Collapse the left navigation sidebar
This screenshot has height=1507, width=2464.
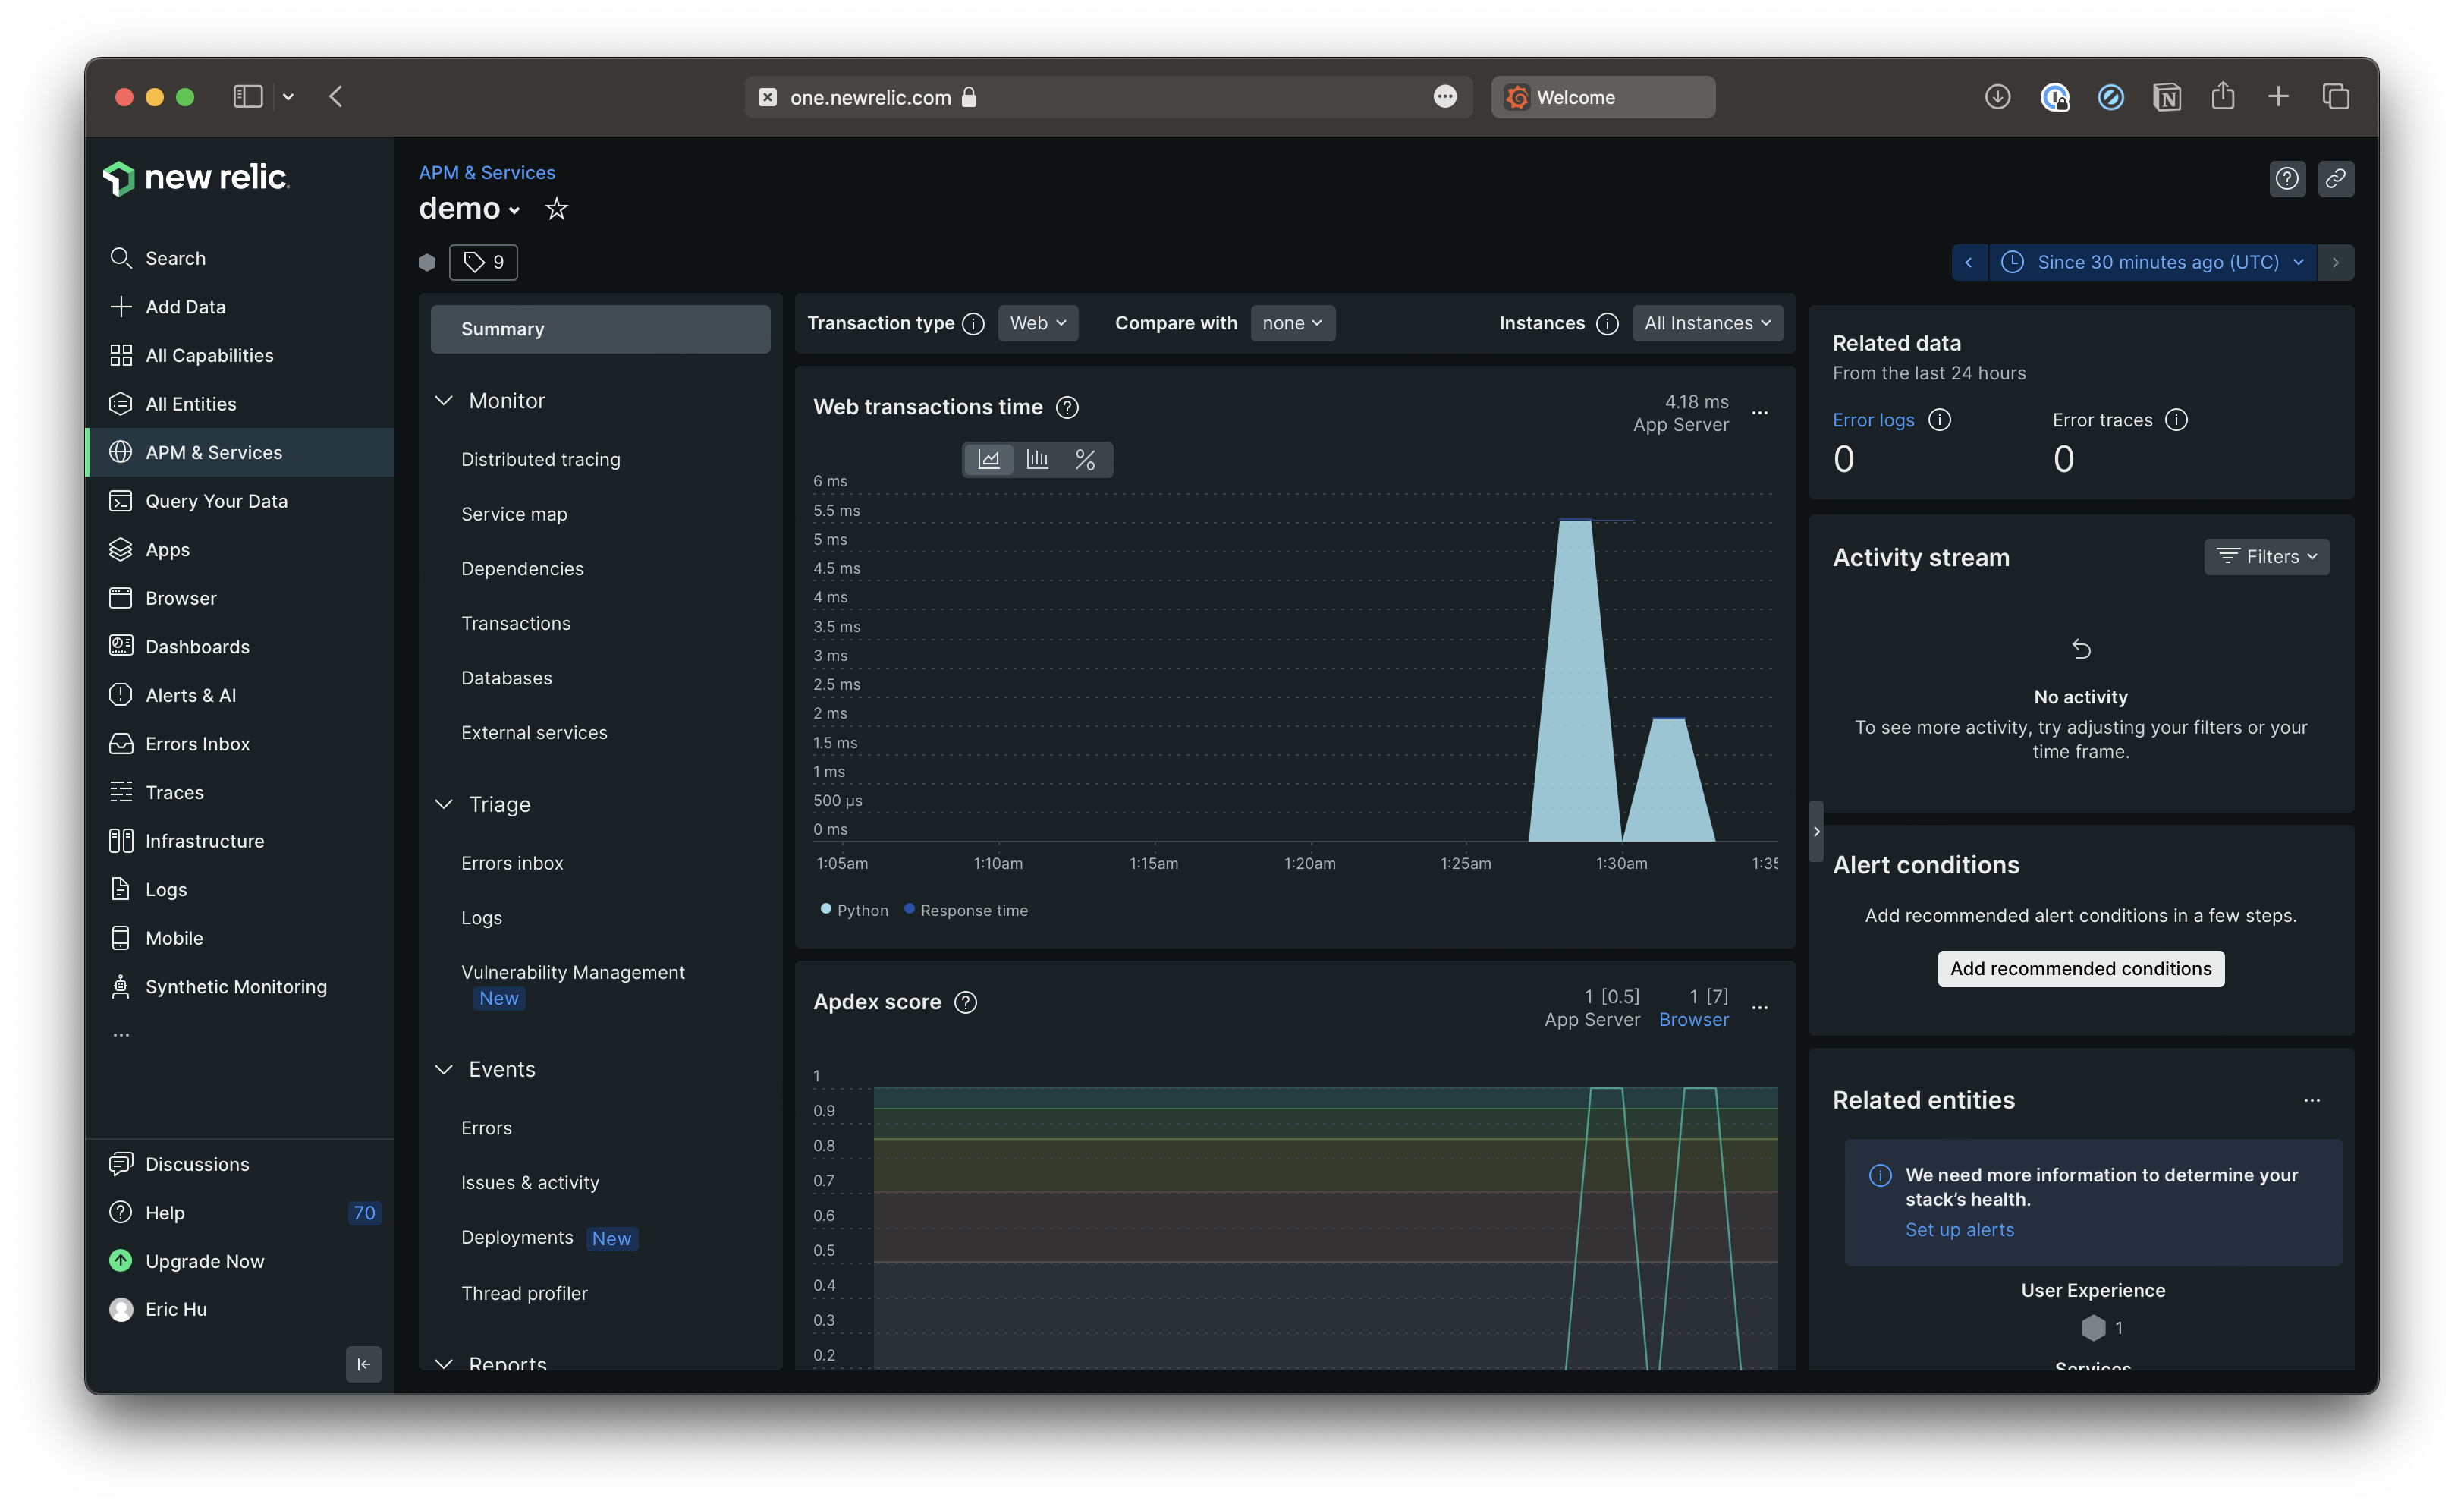pos(363,1364)
